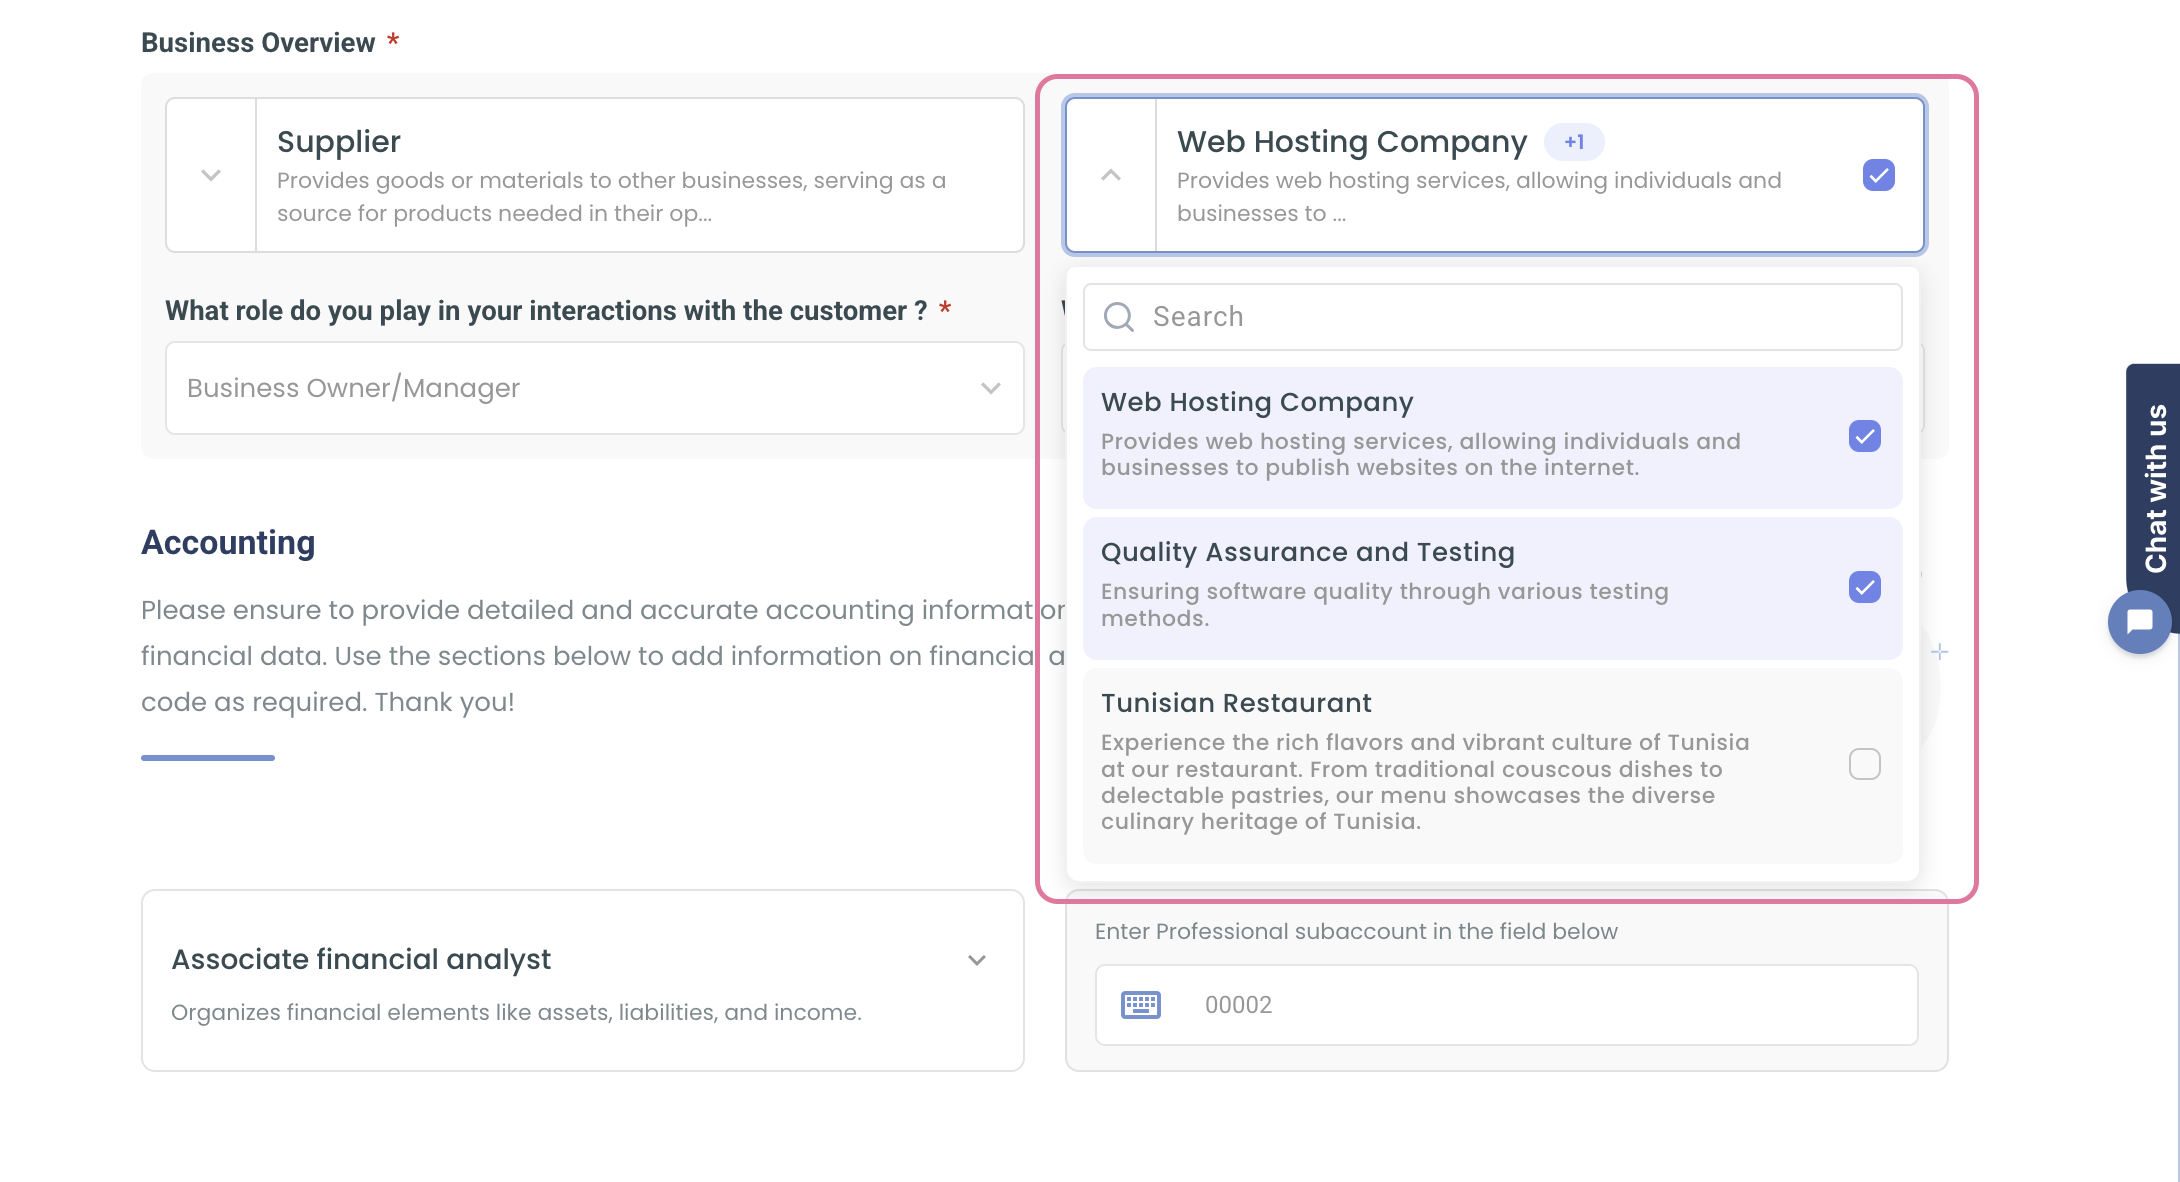This screenshot has width=2180, height=1182.
Task: Expand Associate financial analyst chevron
Action: [x=977, y=960]
